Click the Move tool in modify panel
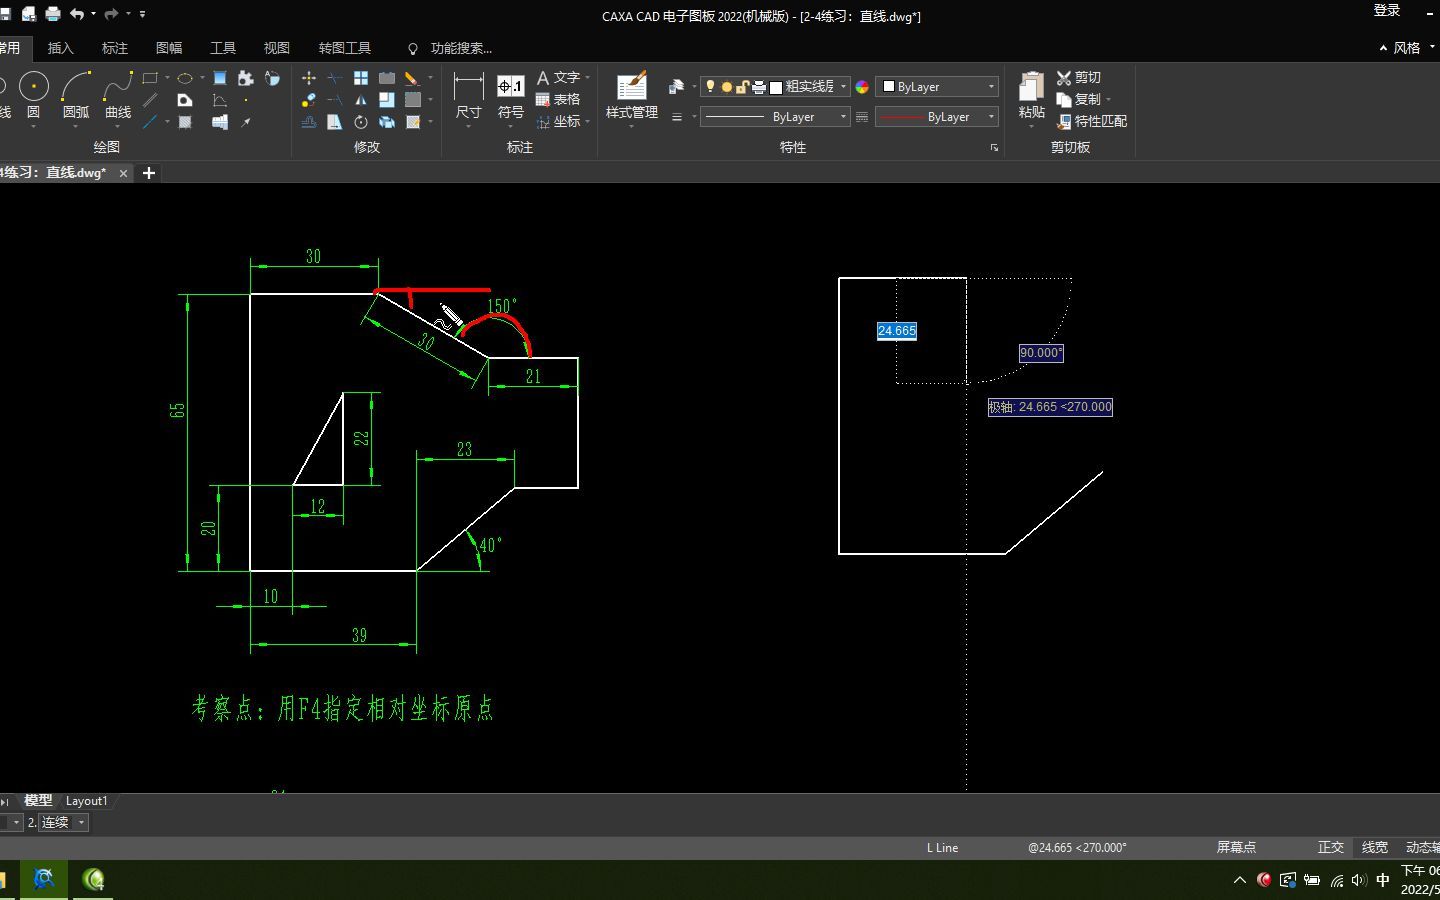The height and width of the screenshot is (900, 1440). click(x=309, y=78)
